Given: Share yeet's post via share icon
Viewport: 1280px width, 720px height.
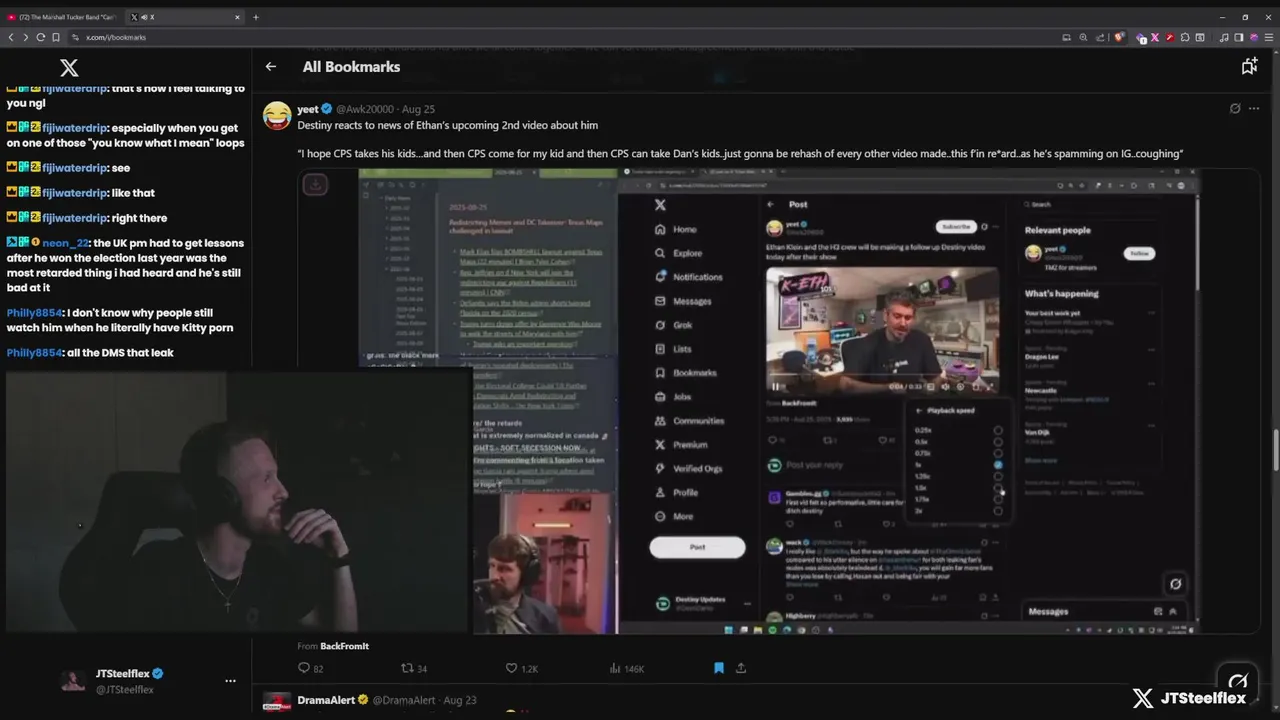Looking at the screenshot, I should (741, 668).
